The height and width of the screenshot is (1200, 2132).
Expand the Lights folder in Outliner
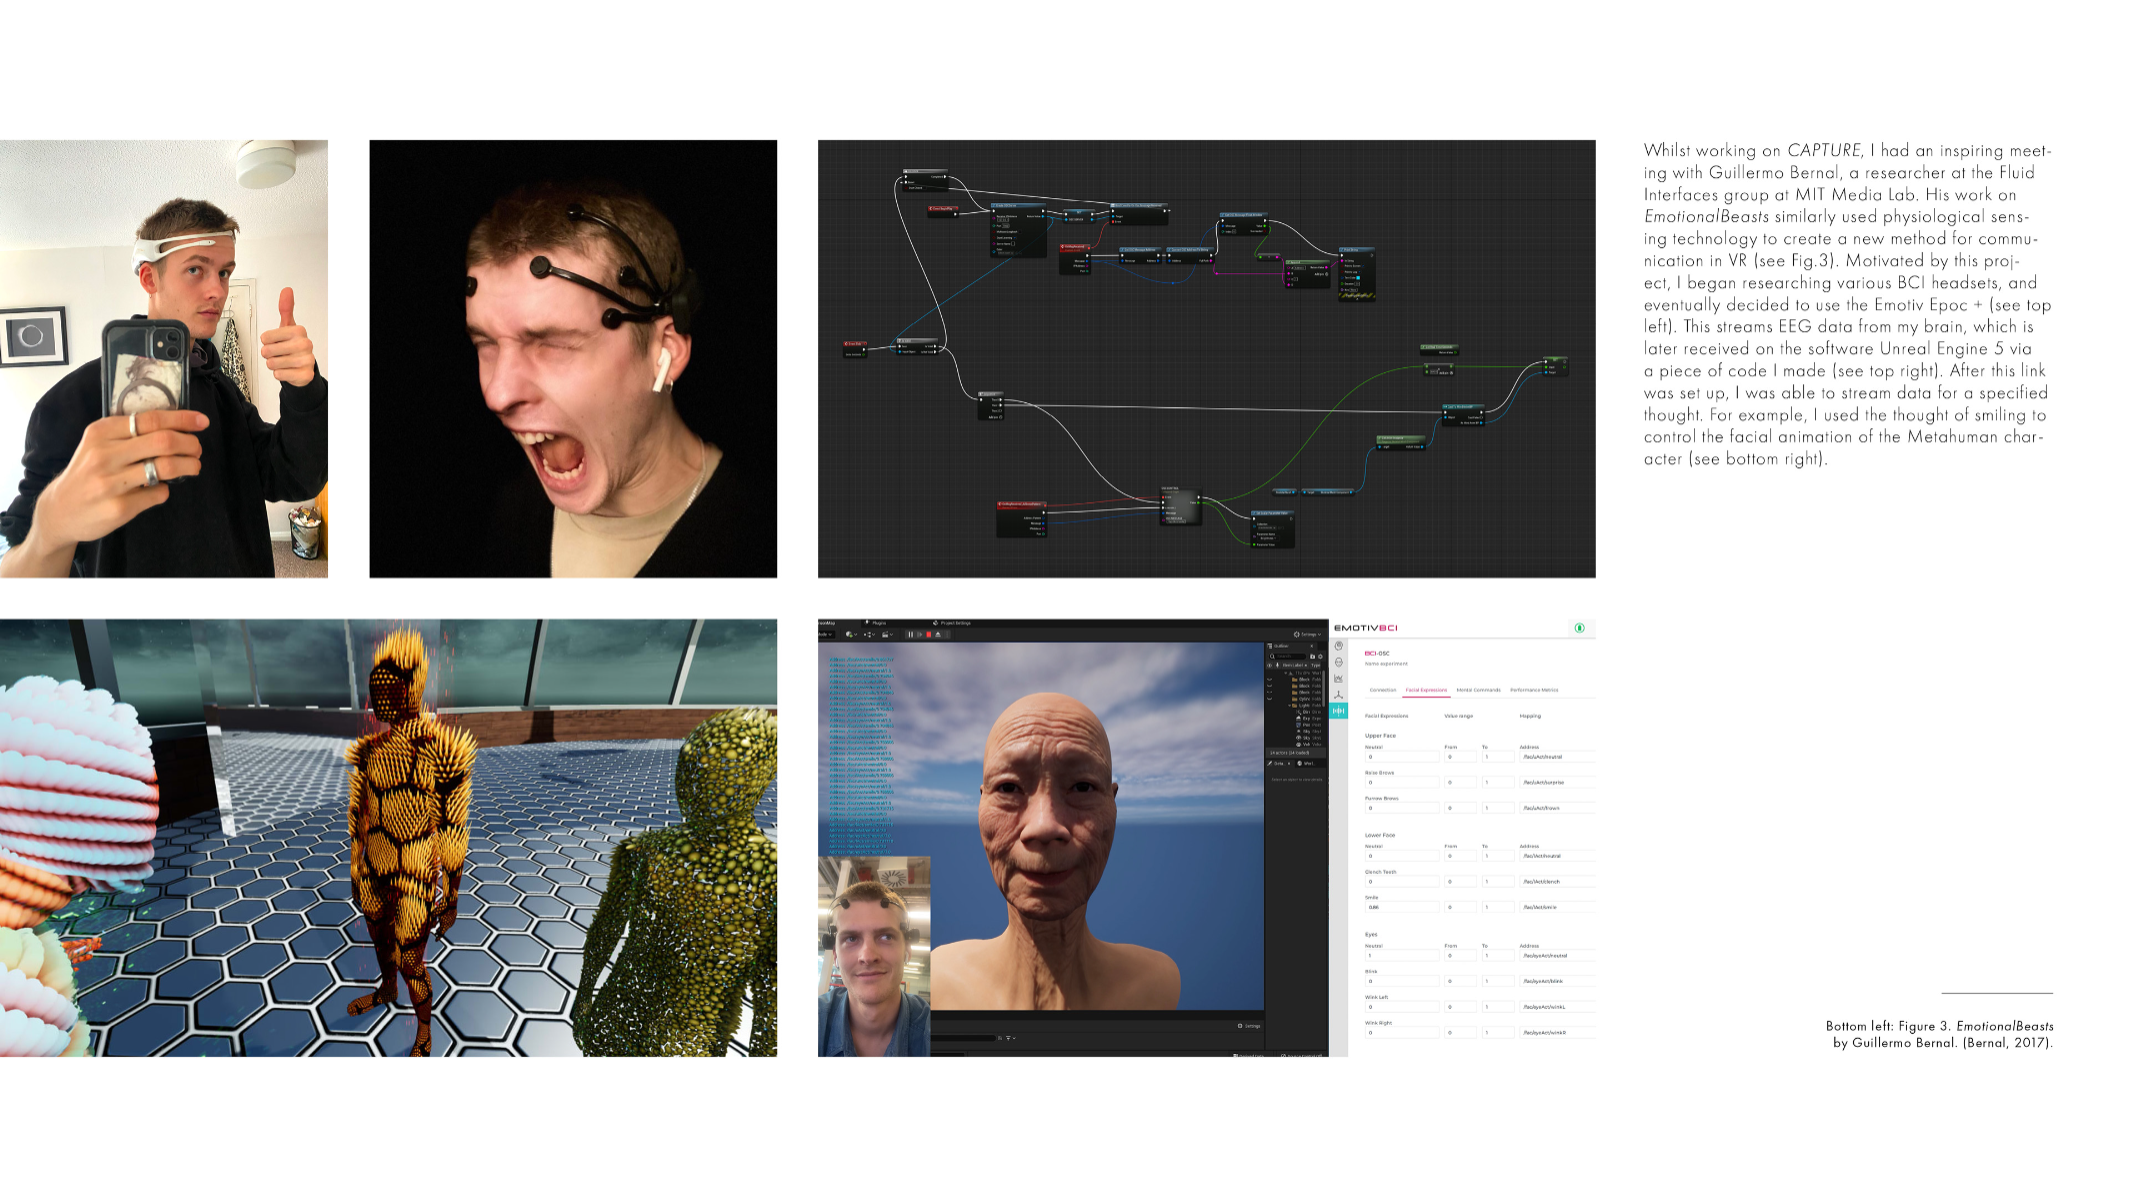(1289, 705)
